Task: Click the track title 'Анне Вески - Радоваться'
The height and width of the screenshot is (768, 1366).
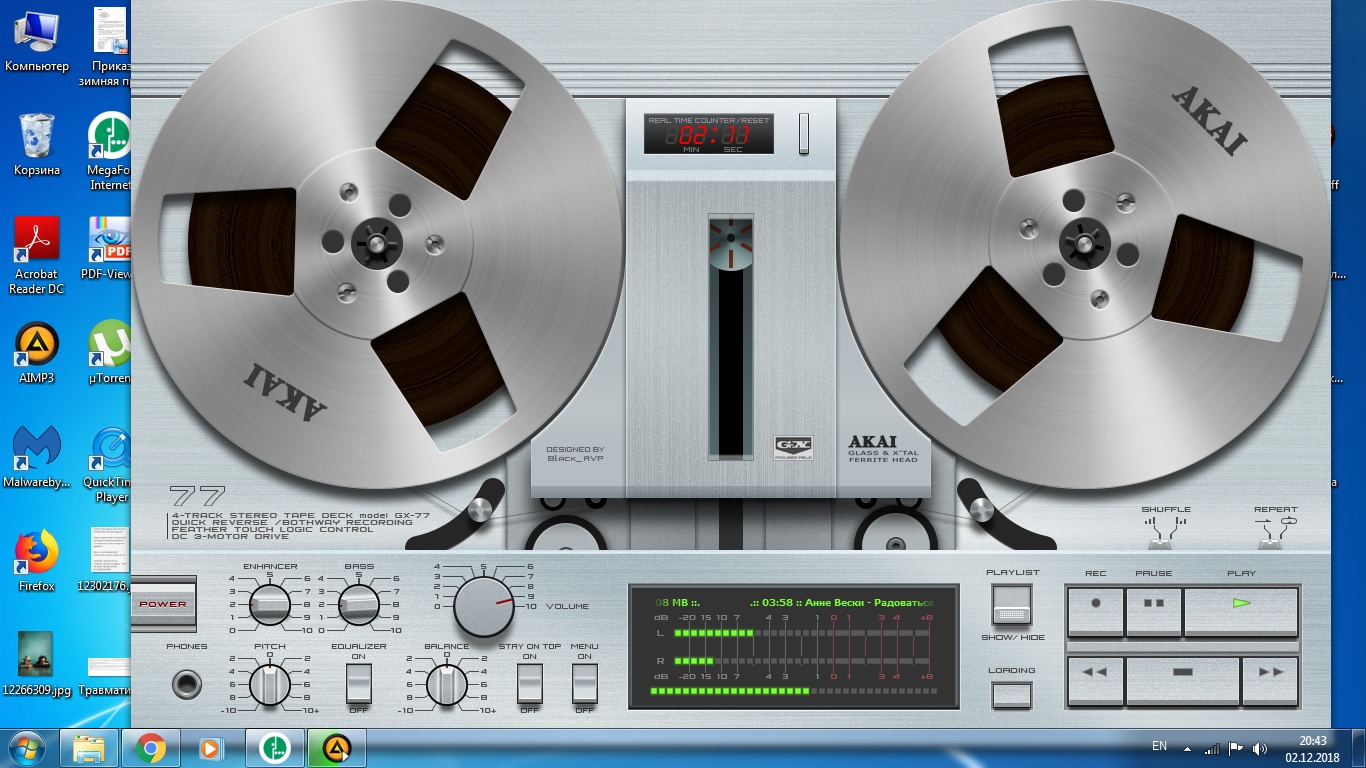Action: coord(868,603)
